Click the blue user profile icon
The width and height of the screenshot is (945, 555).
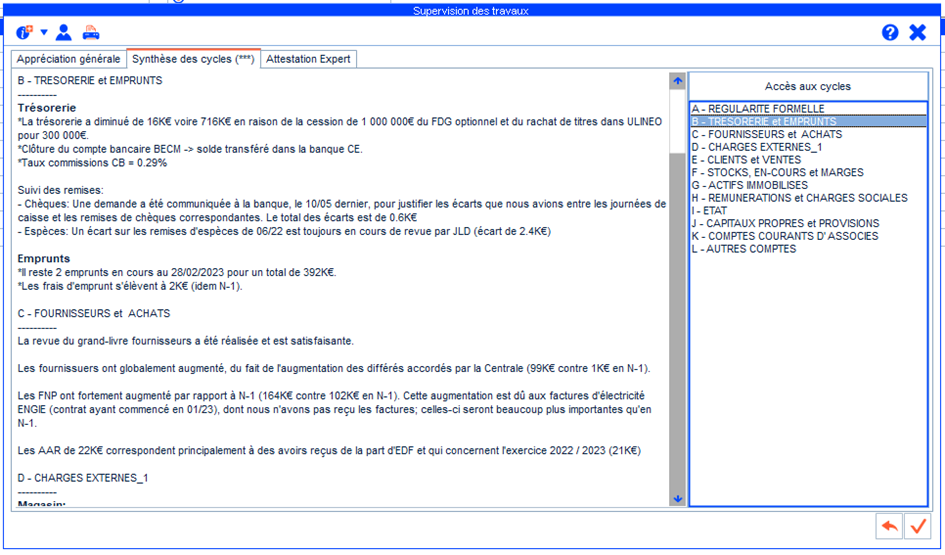63,32
